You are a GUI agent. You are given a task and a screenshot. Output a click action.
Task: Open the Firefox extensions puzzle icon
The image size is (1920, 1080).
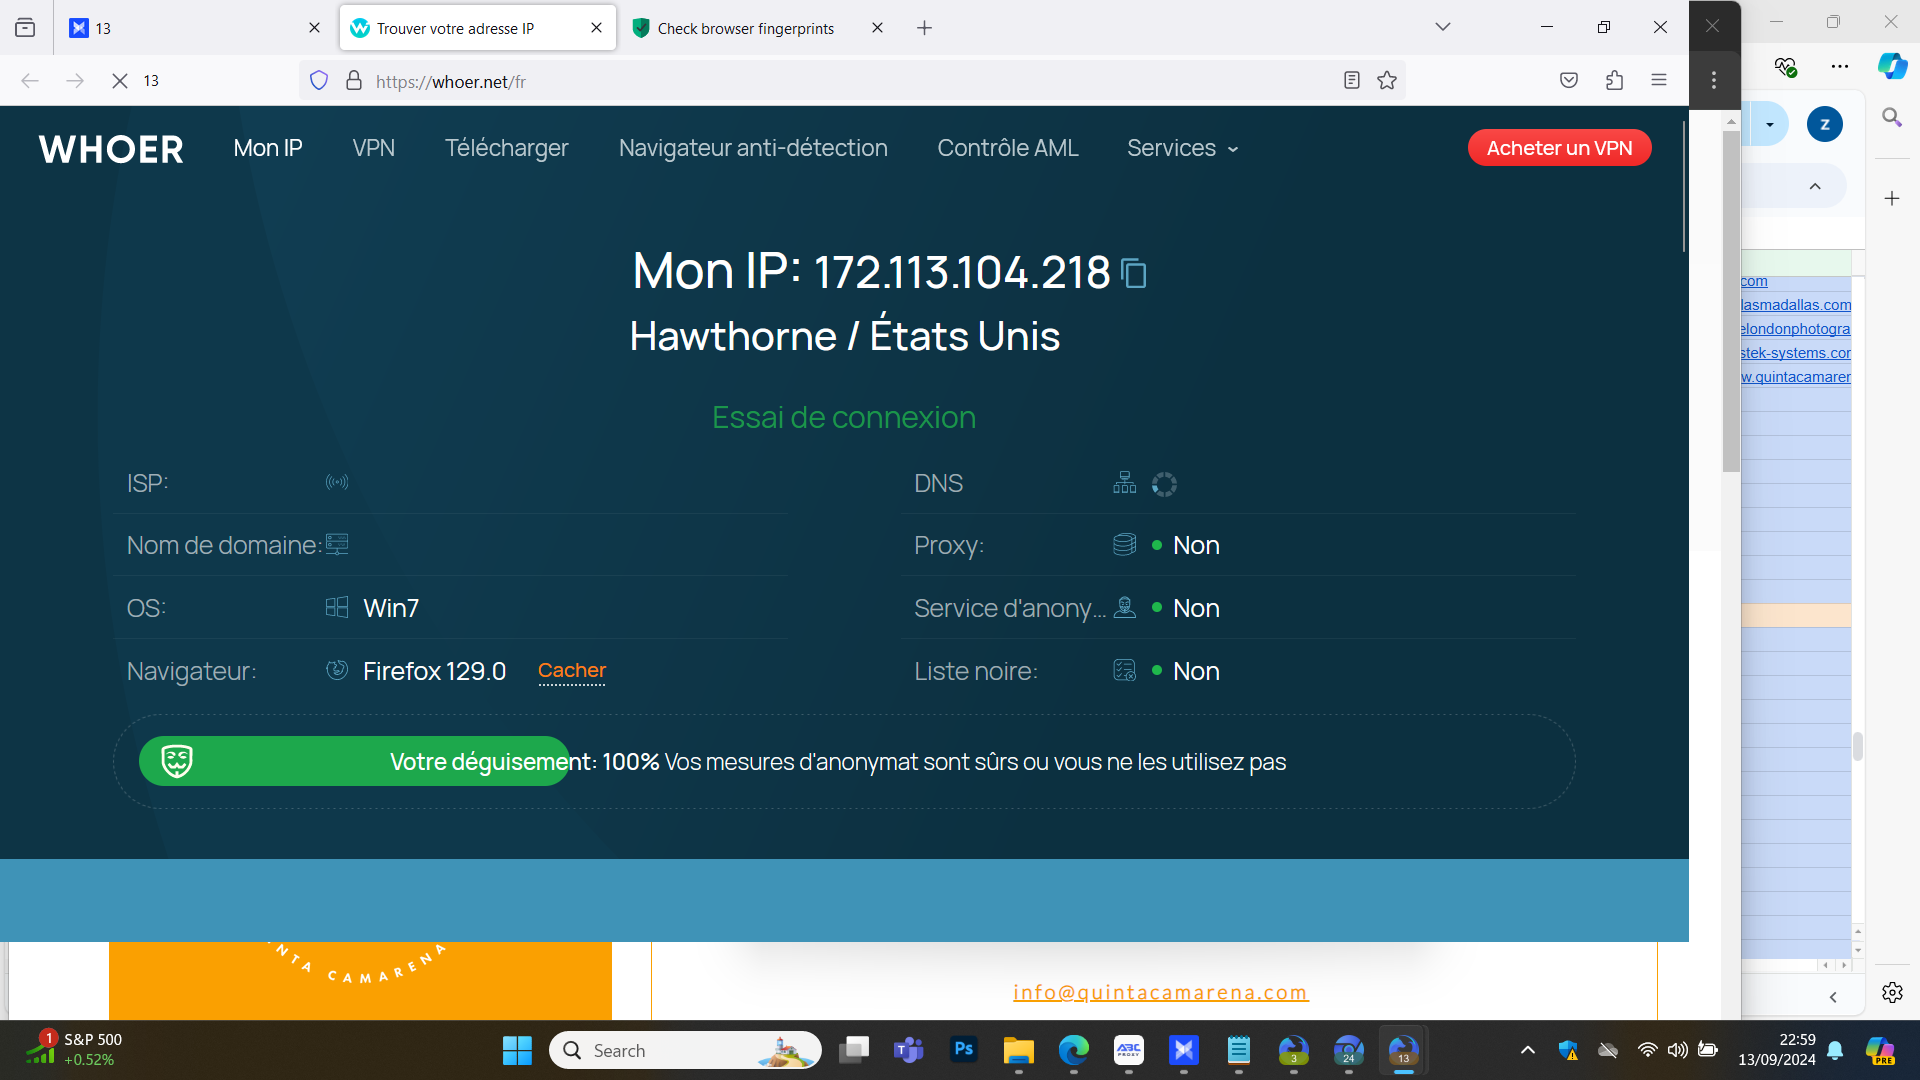[1614, 81]
